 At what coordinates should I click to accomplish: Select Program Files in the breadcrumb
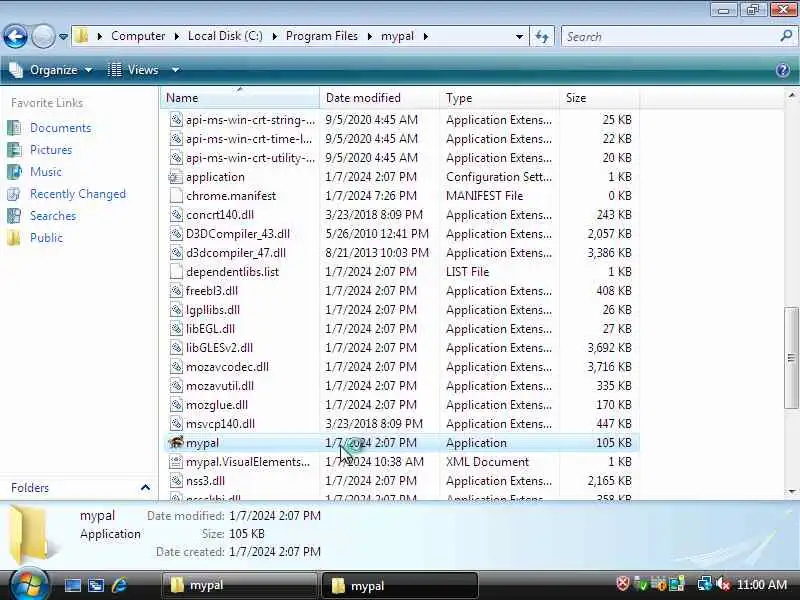(x=321, y=36)
